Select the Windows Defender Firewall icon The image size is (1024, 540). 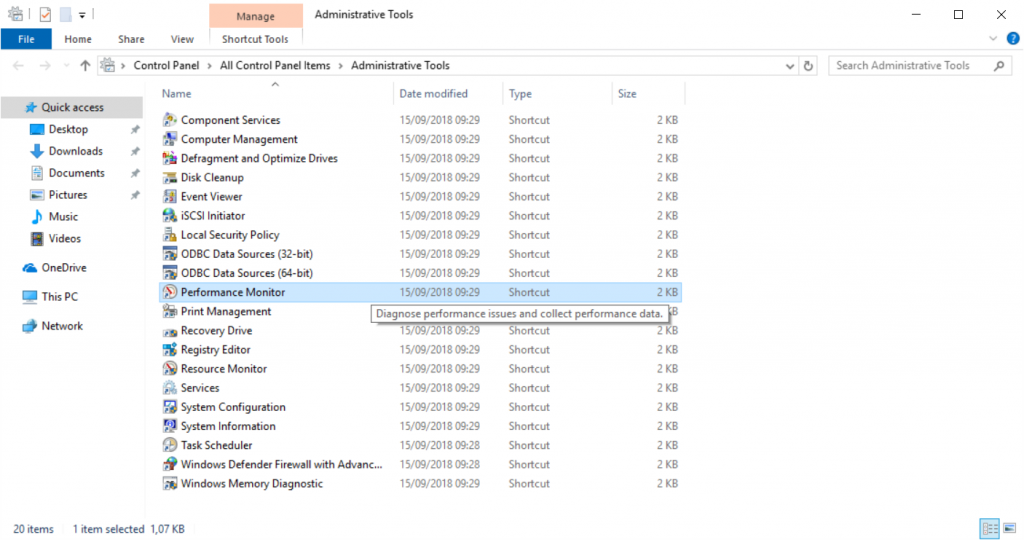(x=170, y=464)
